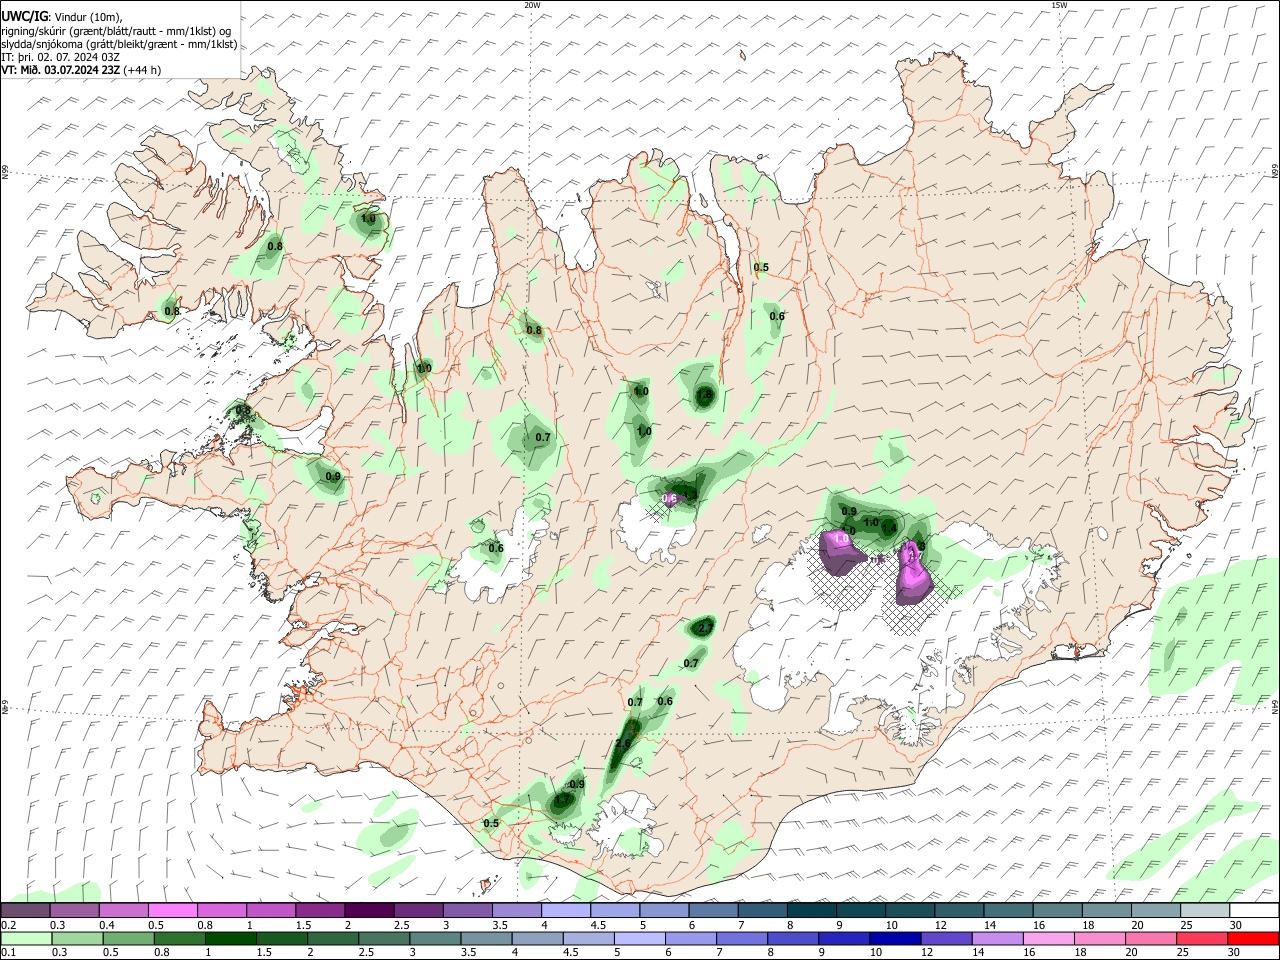The width and height of the screenshot is (1280, 960).
Task: Click the 'IT: þri. 02. 07. 2024 03Z' line
Action: click(x=63, y=57)
